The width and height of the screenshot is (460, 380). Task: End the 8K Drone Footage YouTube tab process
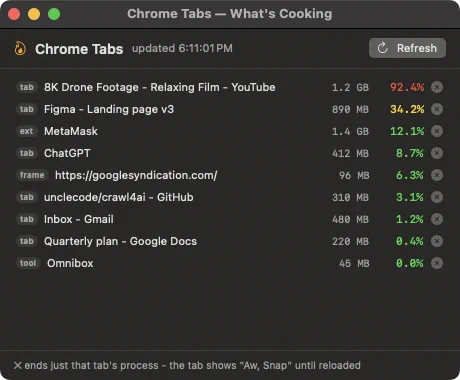pyautogui.click(x=437, y=87)
